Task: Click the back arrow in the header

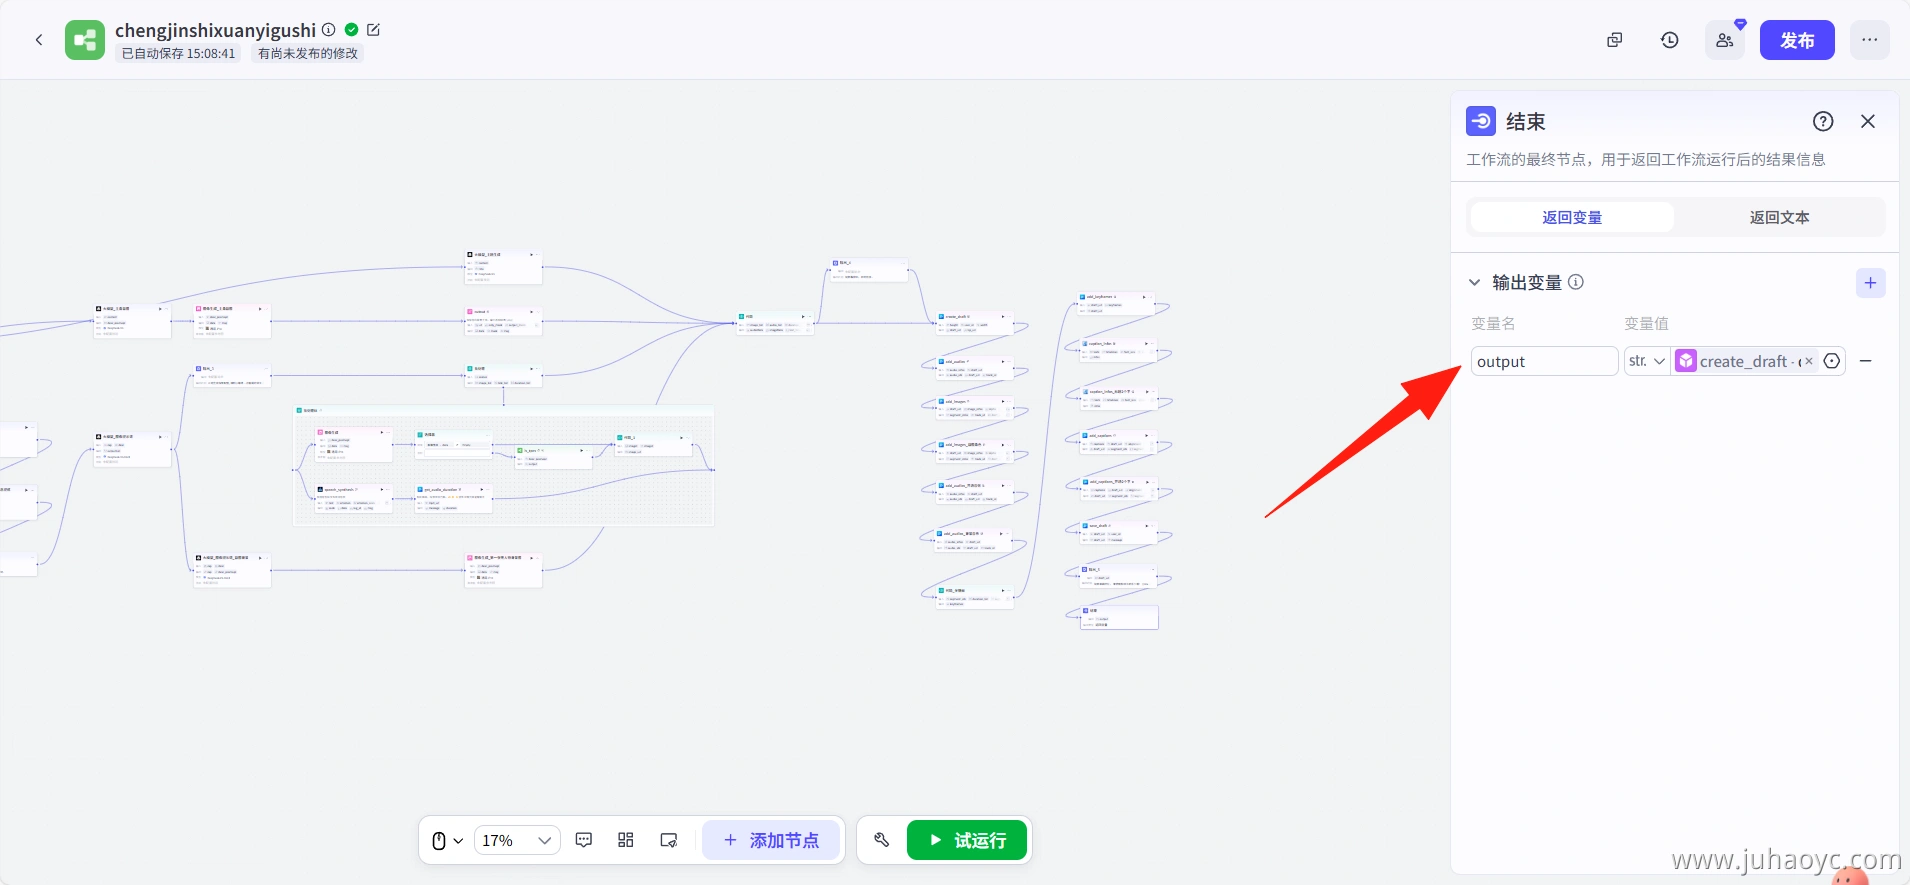Action: [39, 40]
